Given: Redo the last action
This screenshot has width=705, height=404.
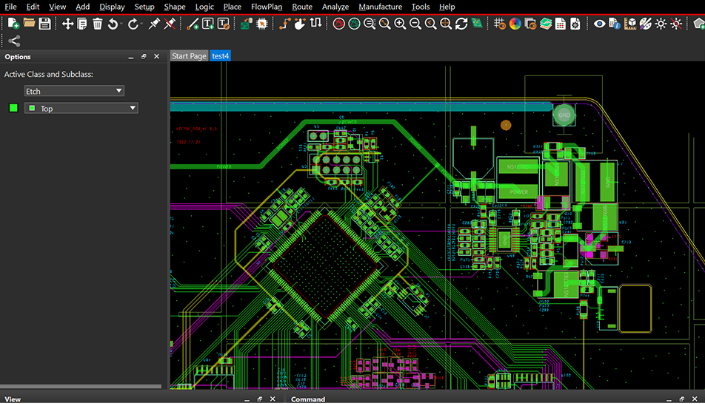Looking at the screenshot, I should pyautogui.click(x=133, y=24).
